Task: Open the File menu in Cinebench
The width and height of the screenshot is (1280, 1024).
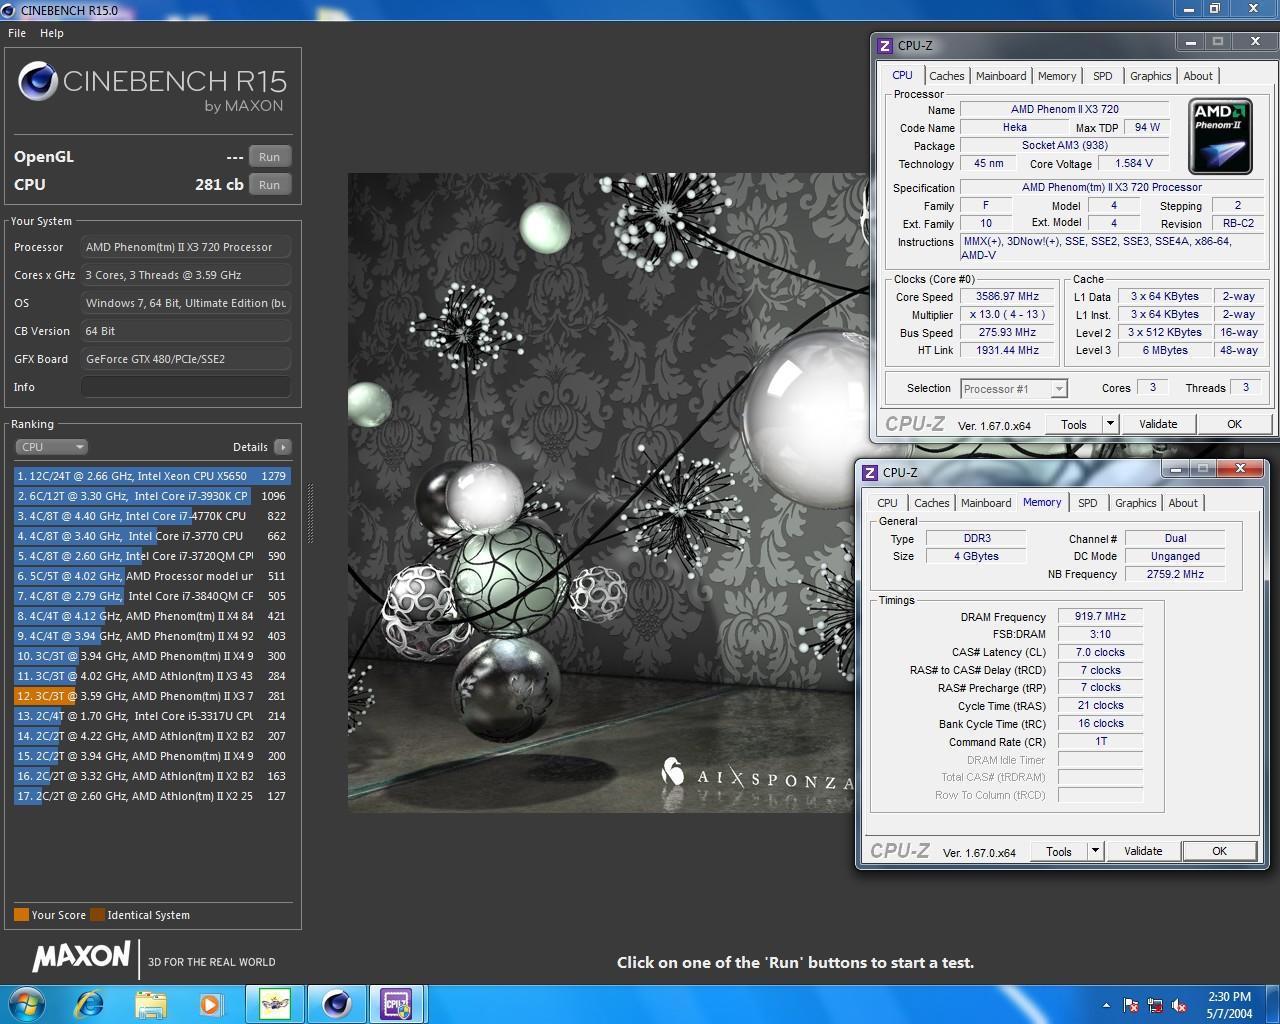Action: (17, 33)
